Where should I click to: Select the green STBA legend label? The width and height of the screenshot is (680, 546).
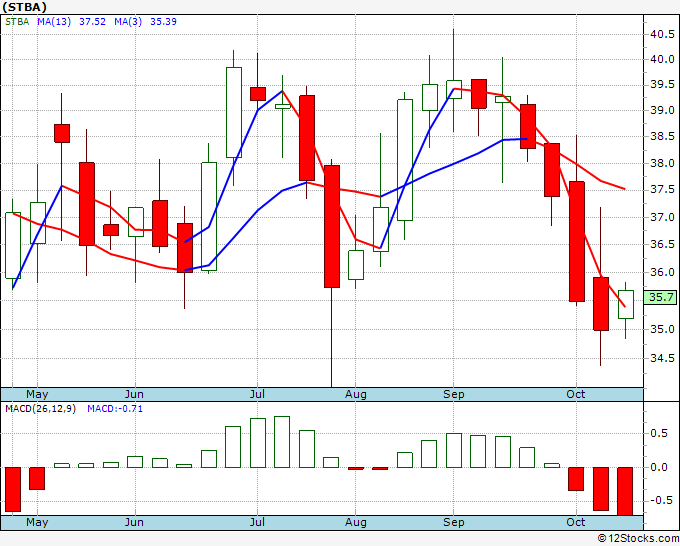tap(17, 22)
